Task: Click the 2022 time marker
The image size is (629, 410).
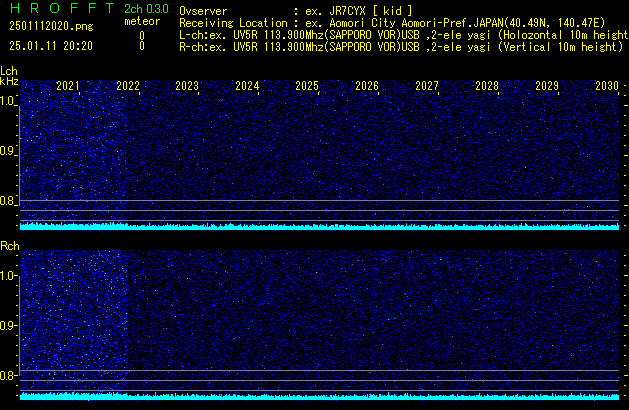Action: click(128, 86)
